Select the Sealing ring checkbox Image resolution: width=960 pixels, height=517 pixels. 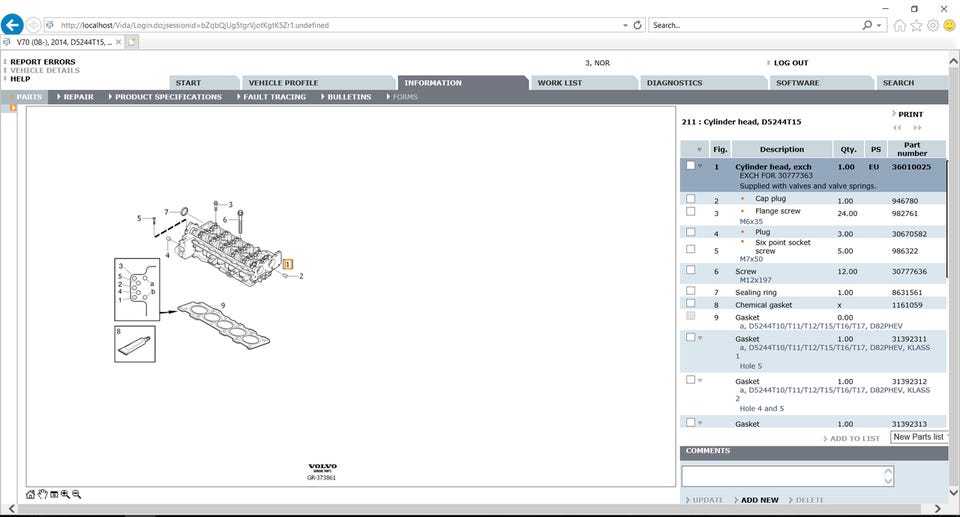pos(691,291)
